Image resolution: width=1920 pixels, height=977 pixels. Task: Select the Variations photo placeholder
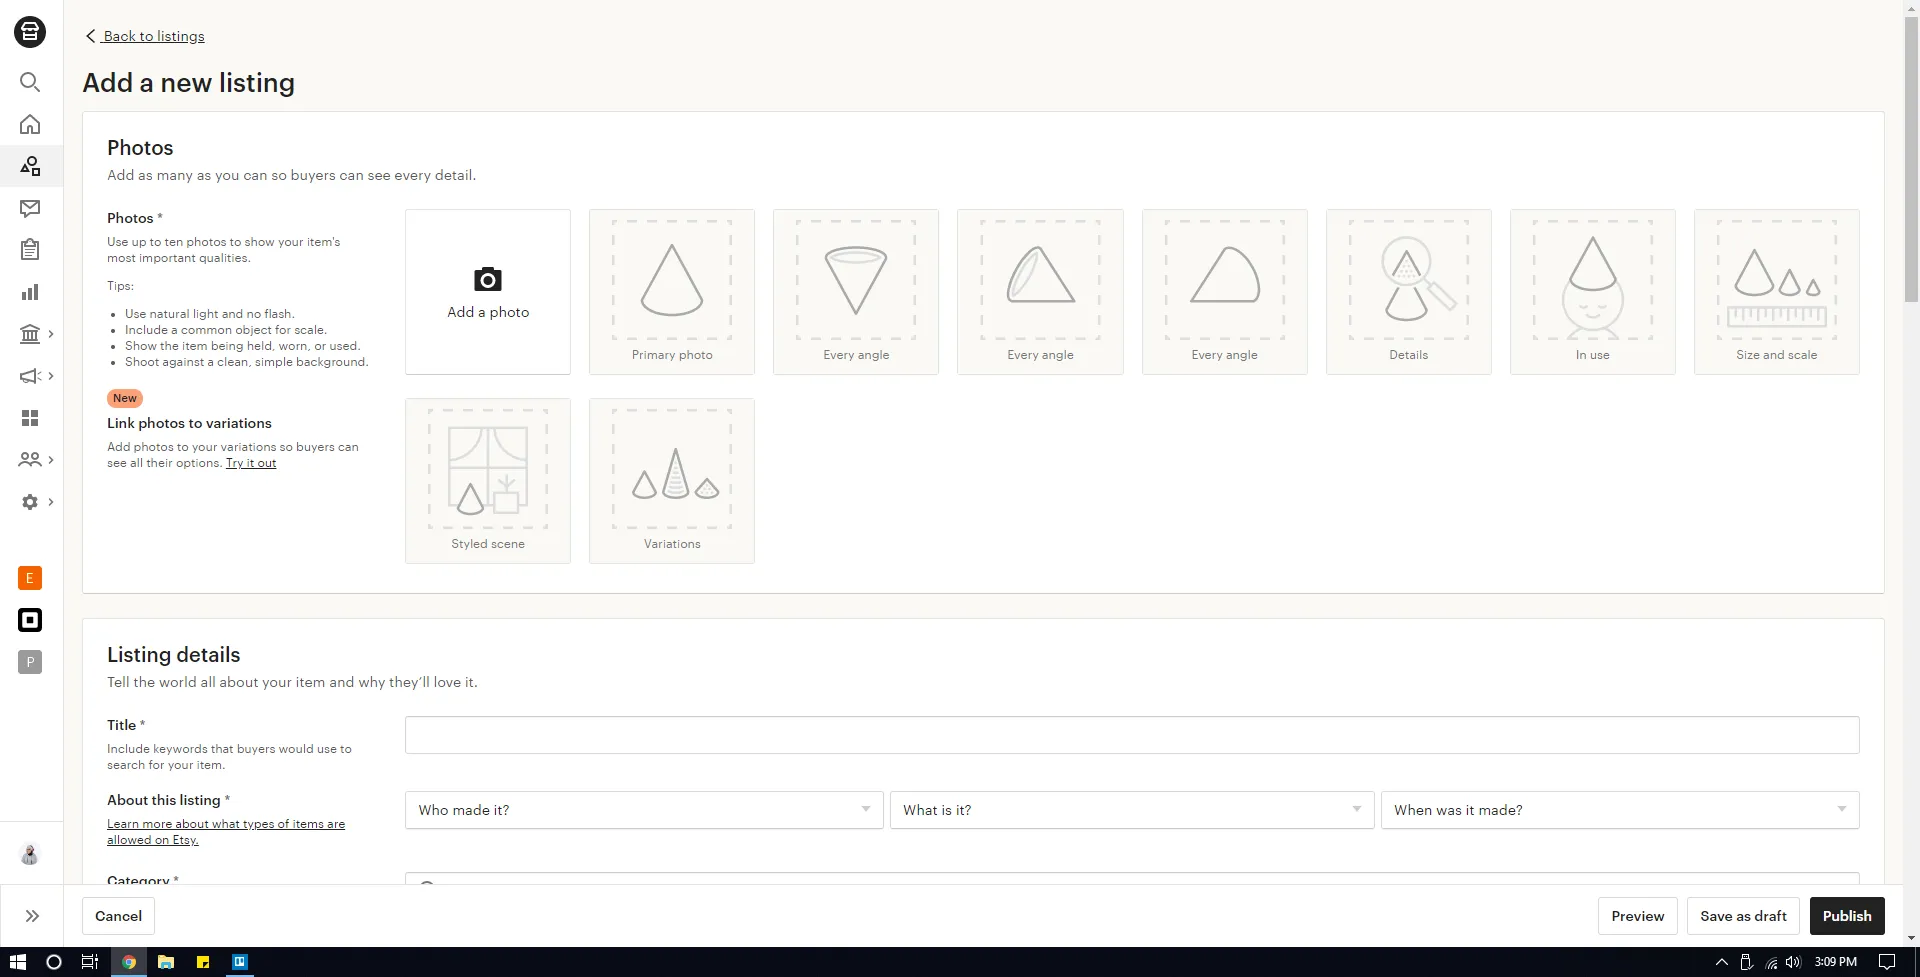(672, 481)
